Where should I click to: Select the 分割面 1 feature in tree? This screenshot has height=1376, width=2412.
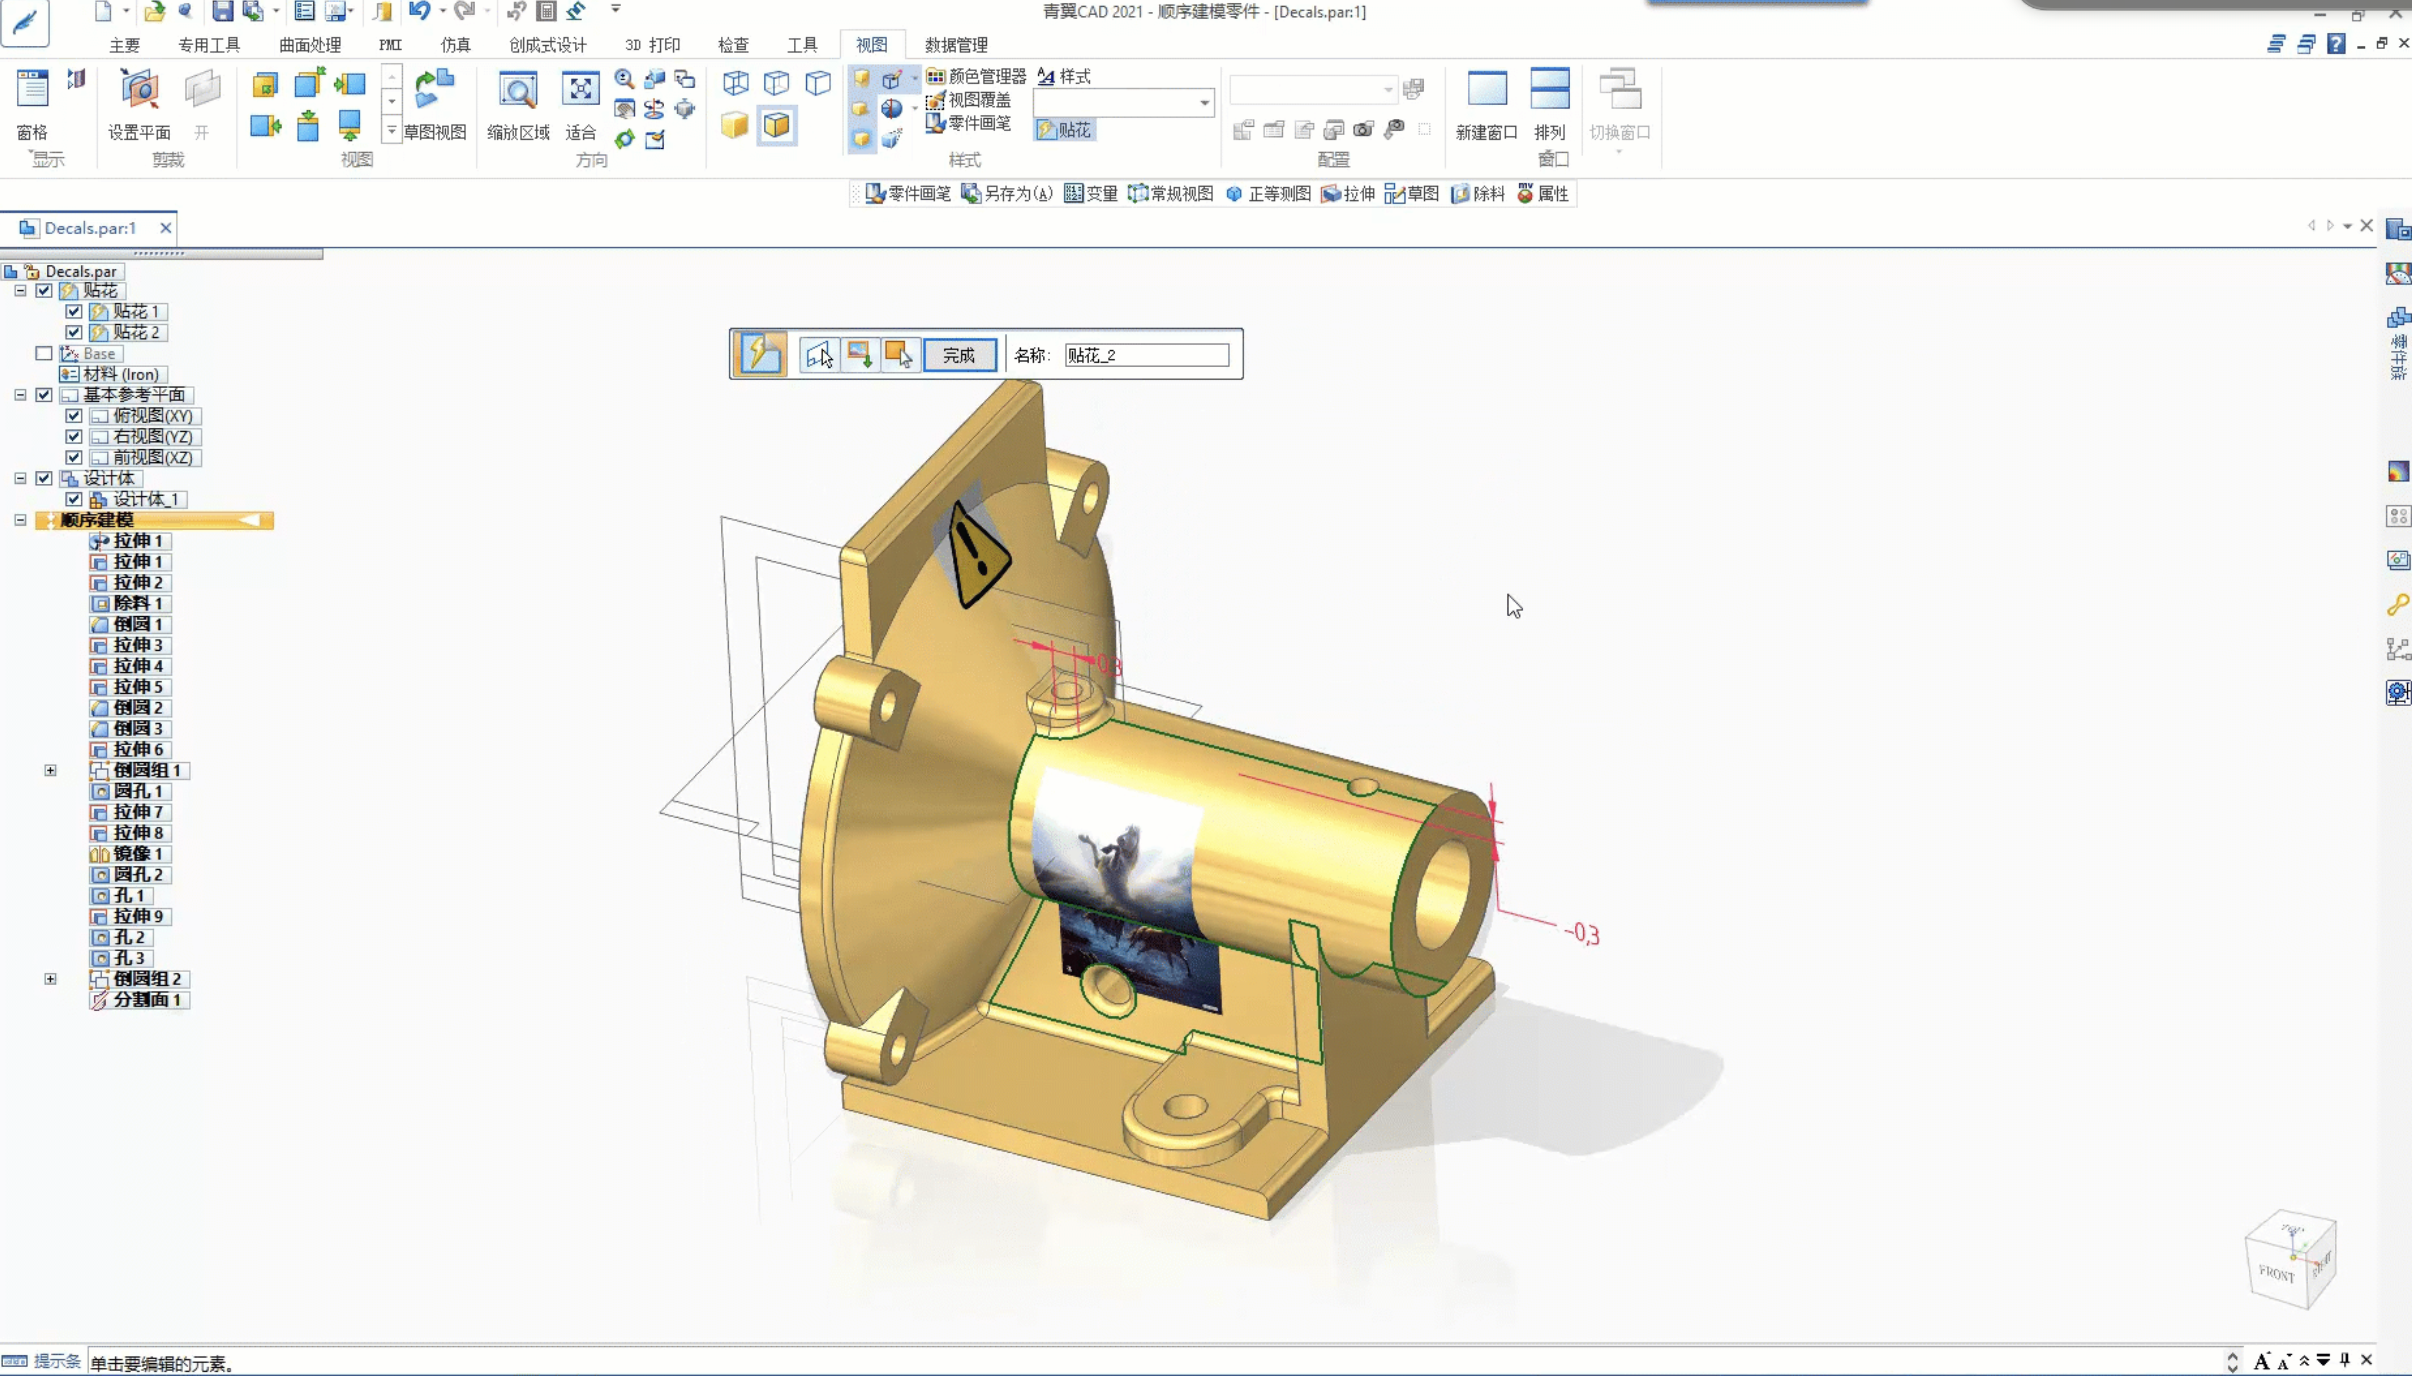click(x=140, y=1000)
